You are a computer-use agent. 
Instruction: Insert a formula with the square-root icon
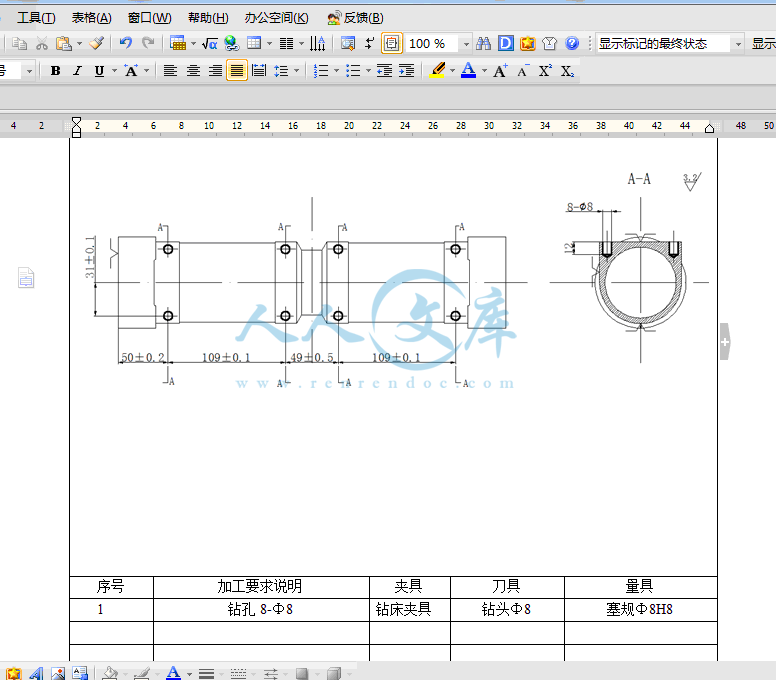click(210, 44)
